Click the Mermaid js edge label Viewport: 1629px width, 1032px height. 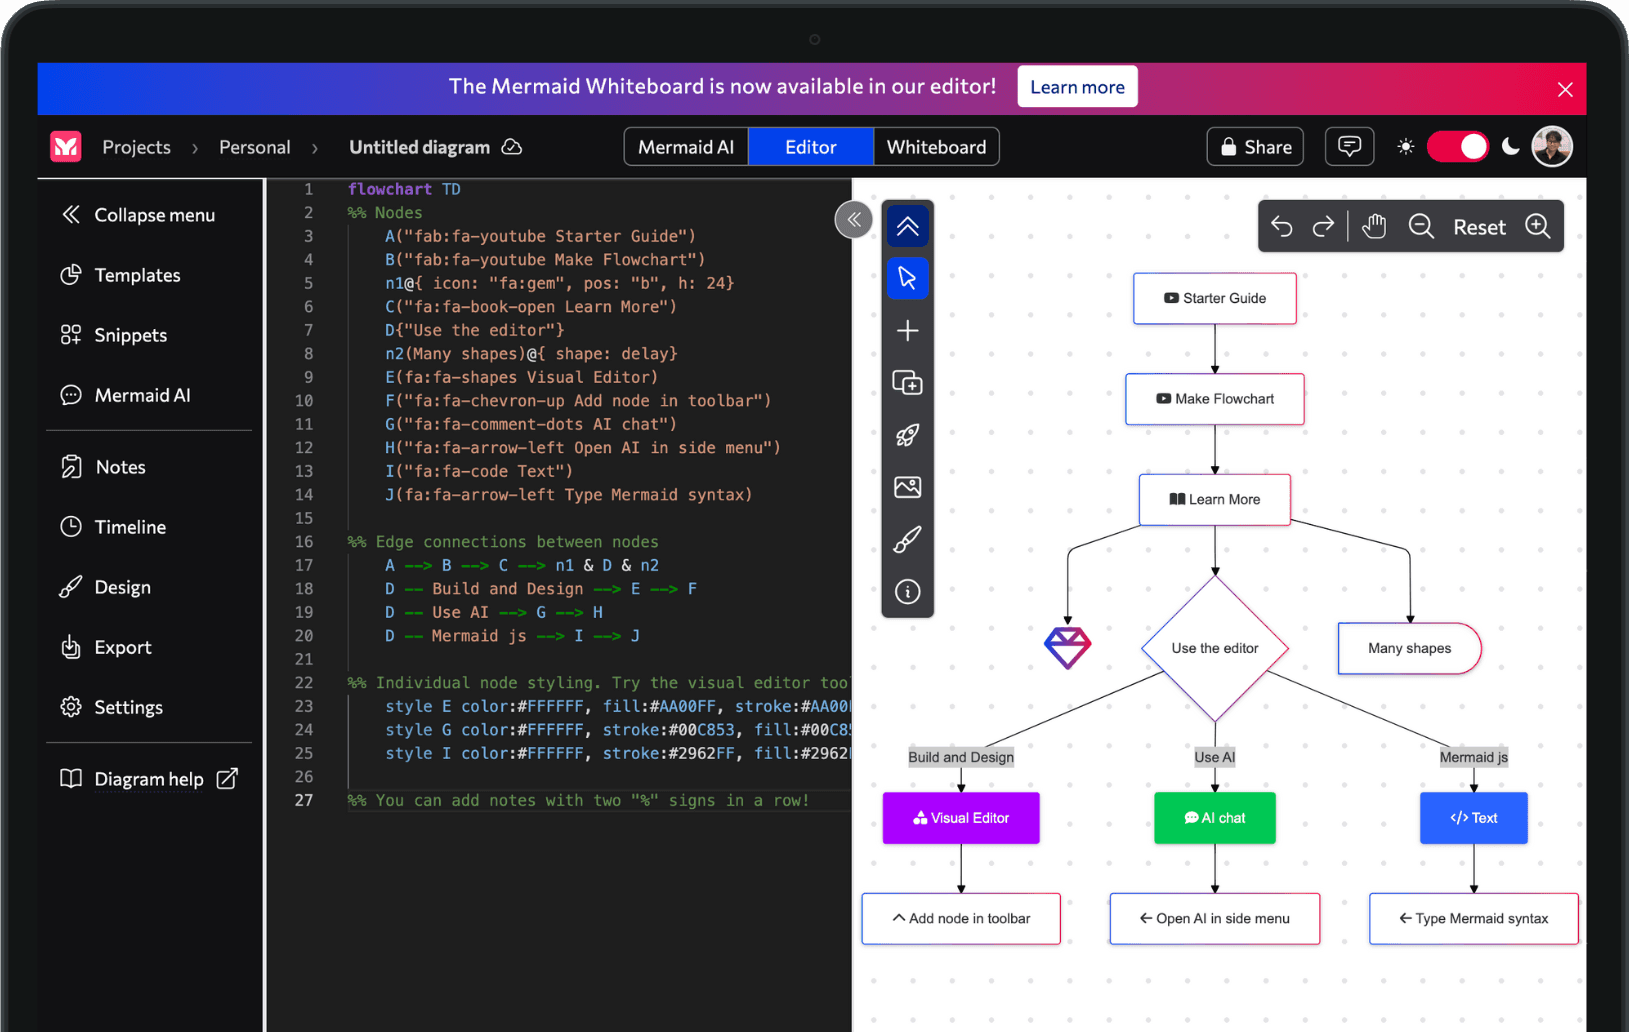pos(1474,757)
